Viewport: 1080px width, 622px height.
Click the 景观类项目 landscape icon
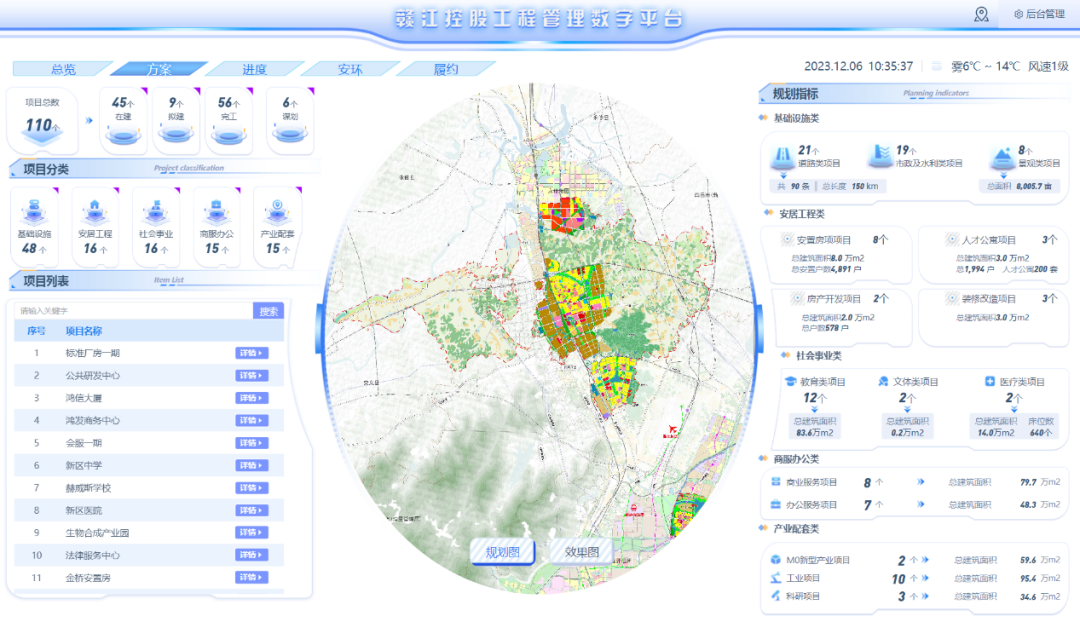(1001, 158)
